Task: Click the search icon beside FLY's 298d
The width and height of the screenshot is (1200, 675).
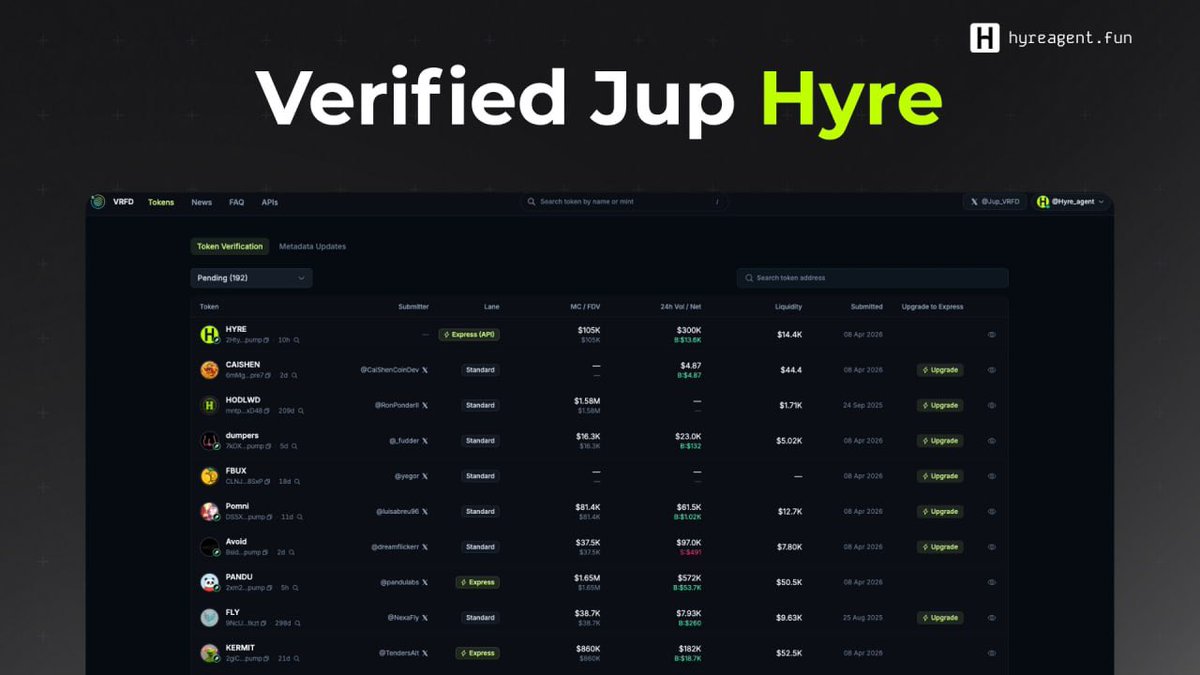Action: (300, 623)
